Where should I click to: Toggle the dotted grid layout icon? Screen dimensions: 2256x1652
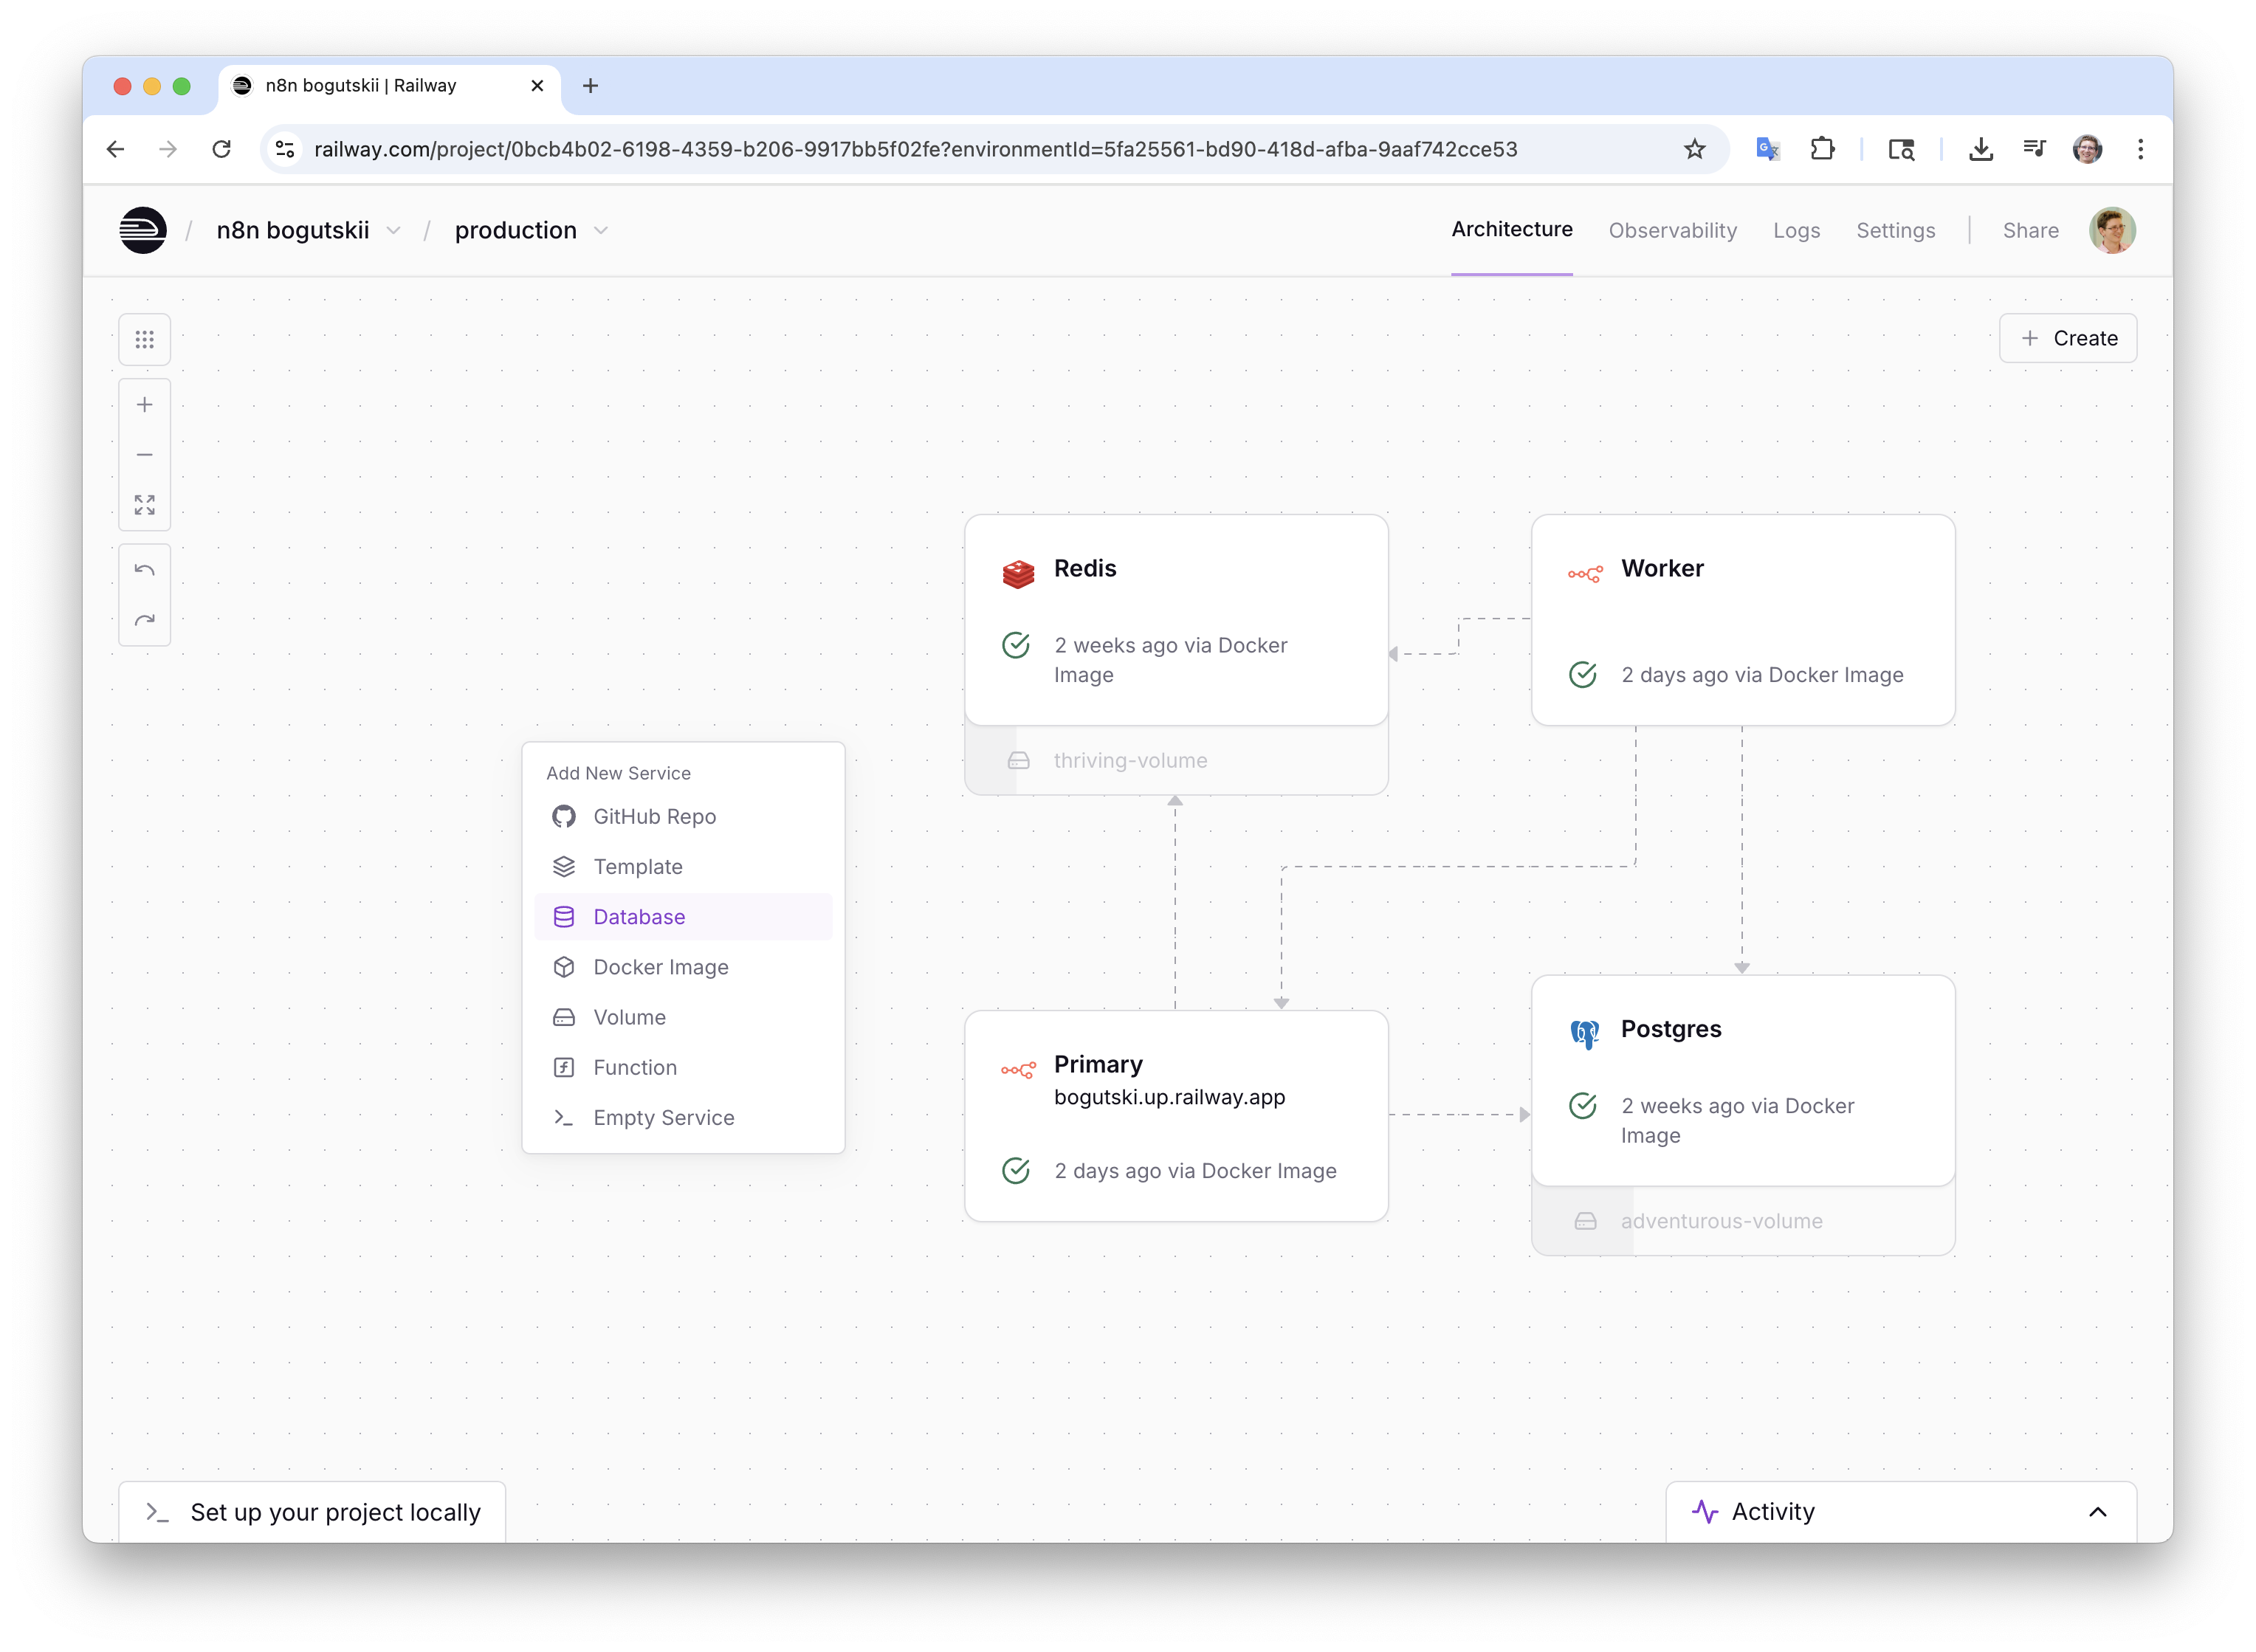point(144,340)
